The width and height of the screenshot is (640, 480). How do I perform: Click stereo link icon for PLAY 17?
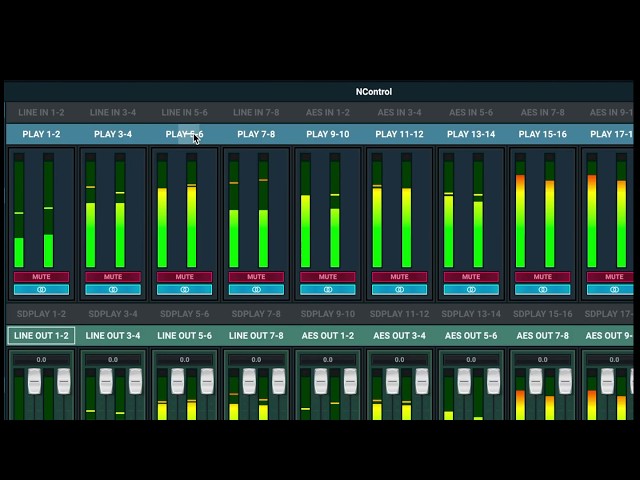(610, 289)
